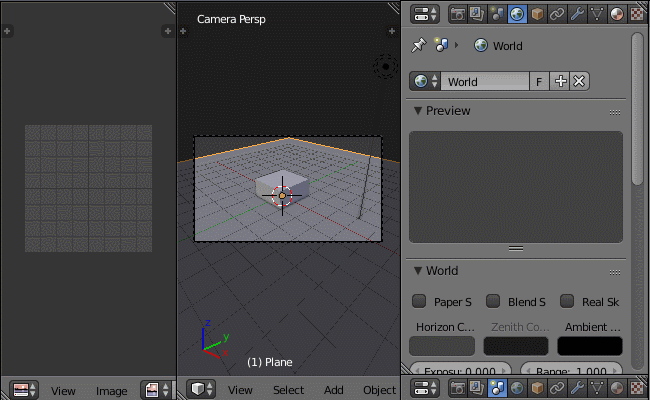Pick the Zenith Color swatch
Viewport: 650px width, 400px height.
[x=516, y=346]
